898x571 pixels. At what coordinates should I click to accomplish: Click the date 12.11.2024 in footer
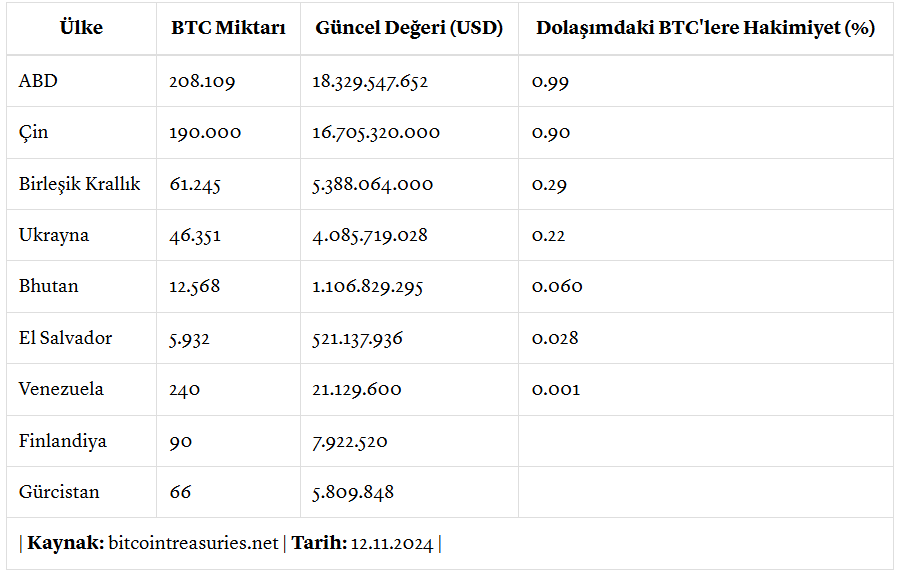coord(392,544)
